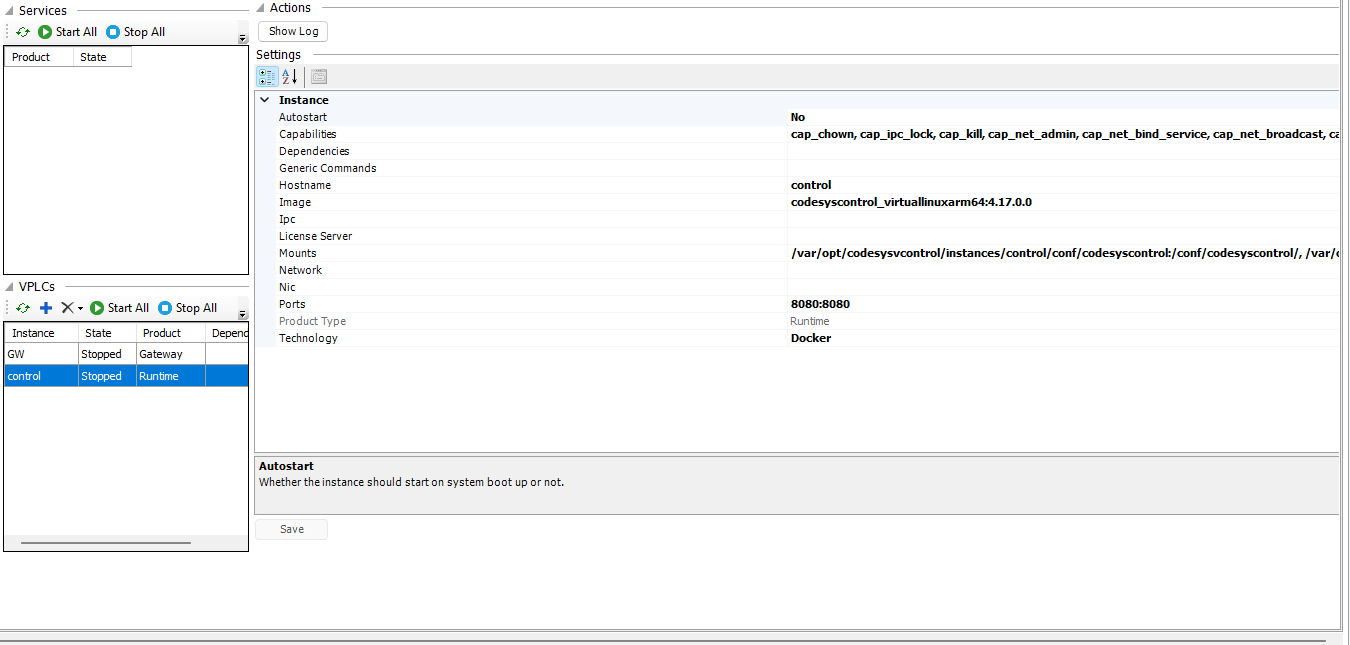Sort VPLC table by State column
Viewport: 1350px width, 645px height.
pyautogui.click(x=107, y=333)
